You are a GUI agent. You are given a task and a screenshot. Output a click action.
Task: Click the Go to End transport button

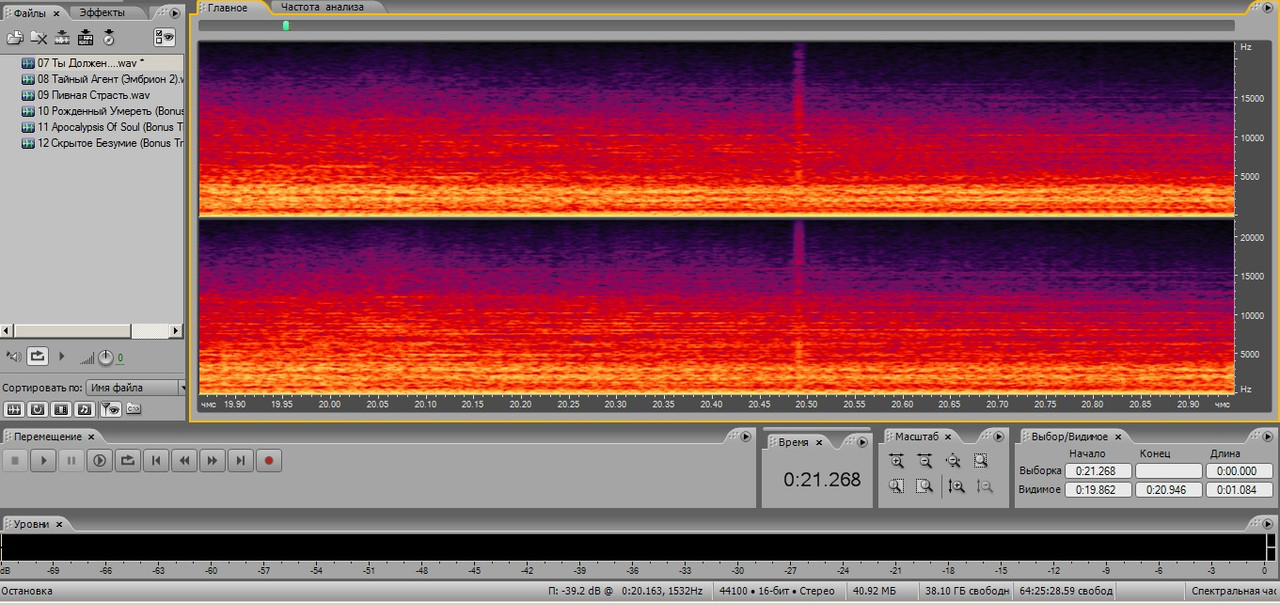coord(240,461)
